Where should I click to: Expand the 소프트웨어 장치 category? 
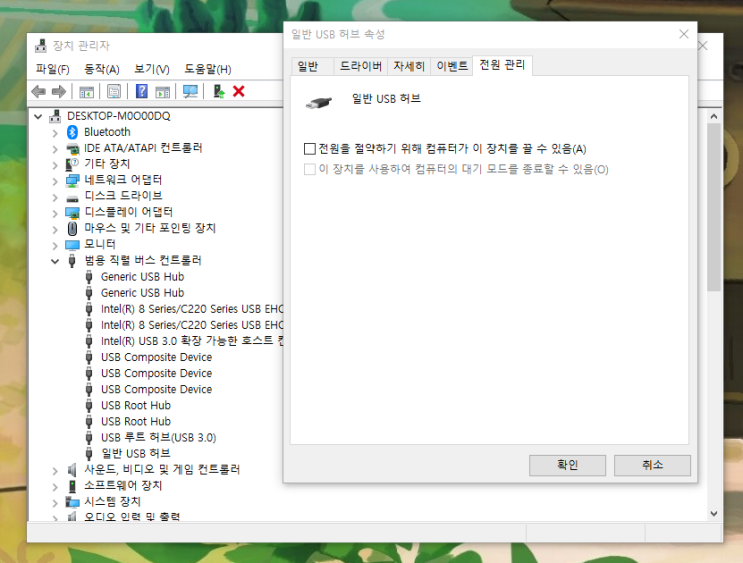click(55, 487)
